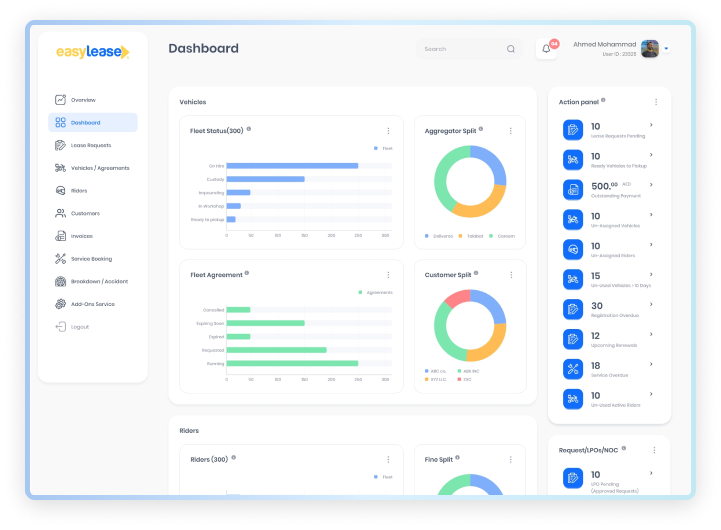Toggle the Fleet legend in Fleet Status
The width and height of the screenshot is (721, 530).
(383, 148)
